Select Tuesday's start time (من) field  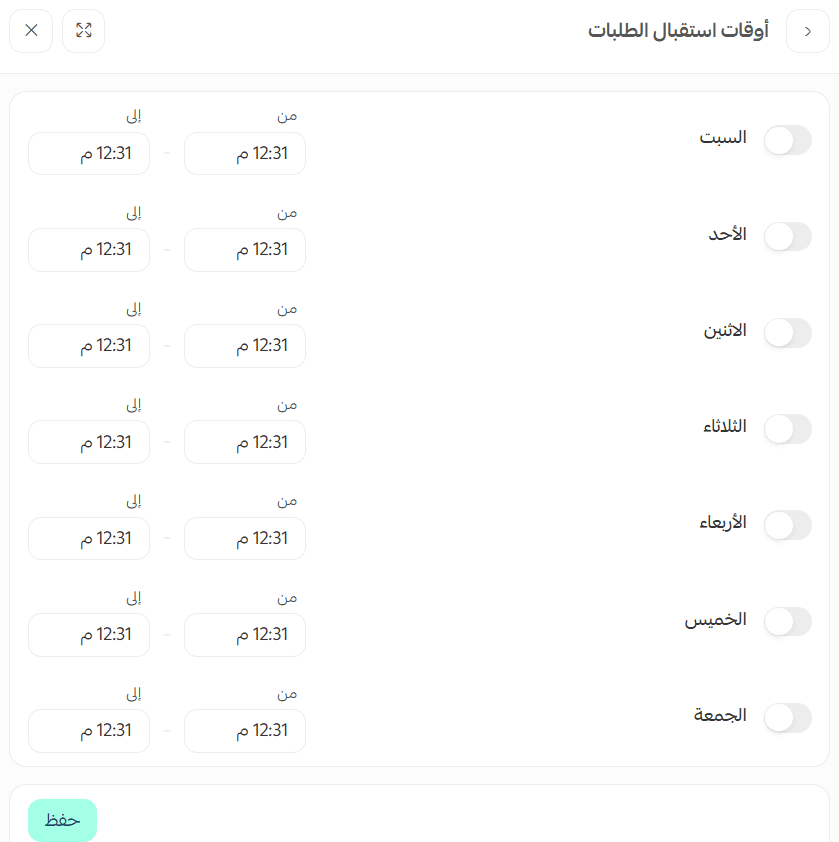click(245, 442)
